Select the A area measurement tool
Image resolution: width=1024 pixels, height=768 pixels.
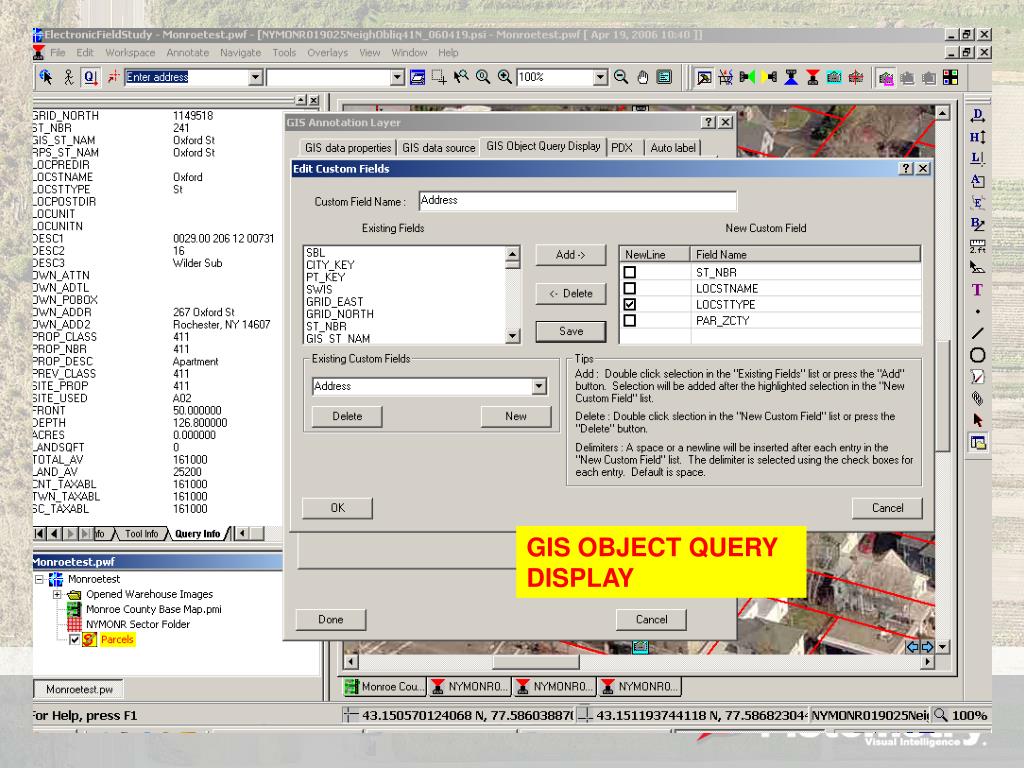pyautogui.click(x=977, y=181)
